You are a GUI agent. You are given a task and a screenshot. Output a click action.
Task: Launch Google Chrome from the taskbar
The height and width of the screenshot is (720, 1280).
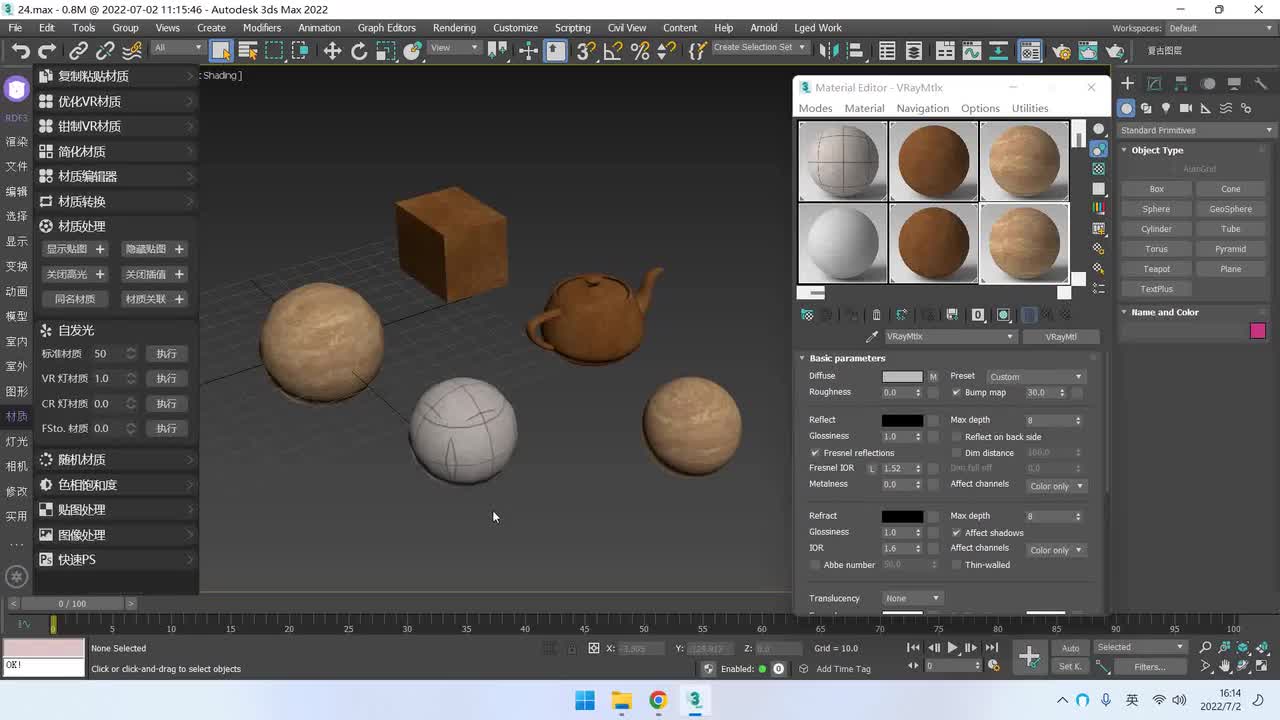point(658,700)
